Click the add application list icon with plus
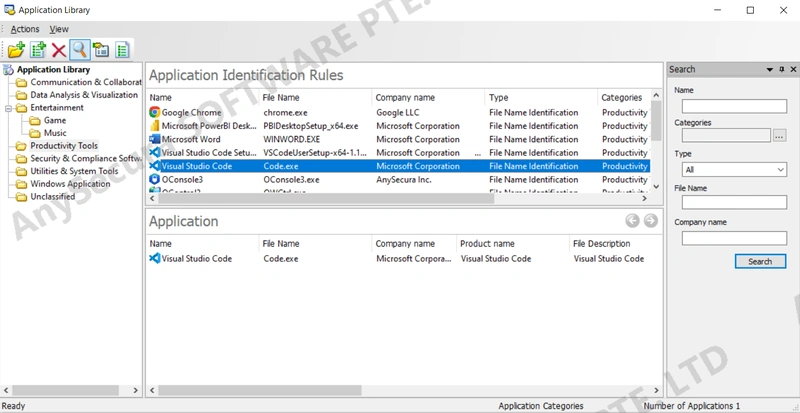The height and width of the screenshot is (413, 800). (x=38, y=50)
